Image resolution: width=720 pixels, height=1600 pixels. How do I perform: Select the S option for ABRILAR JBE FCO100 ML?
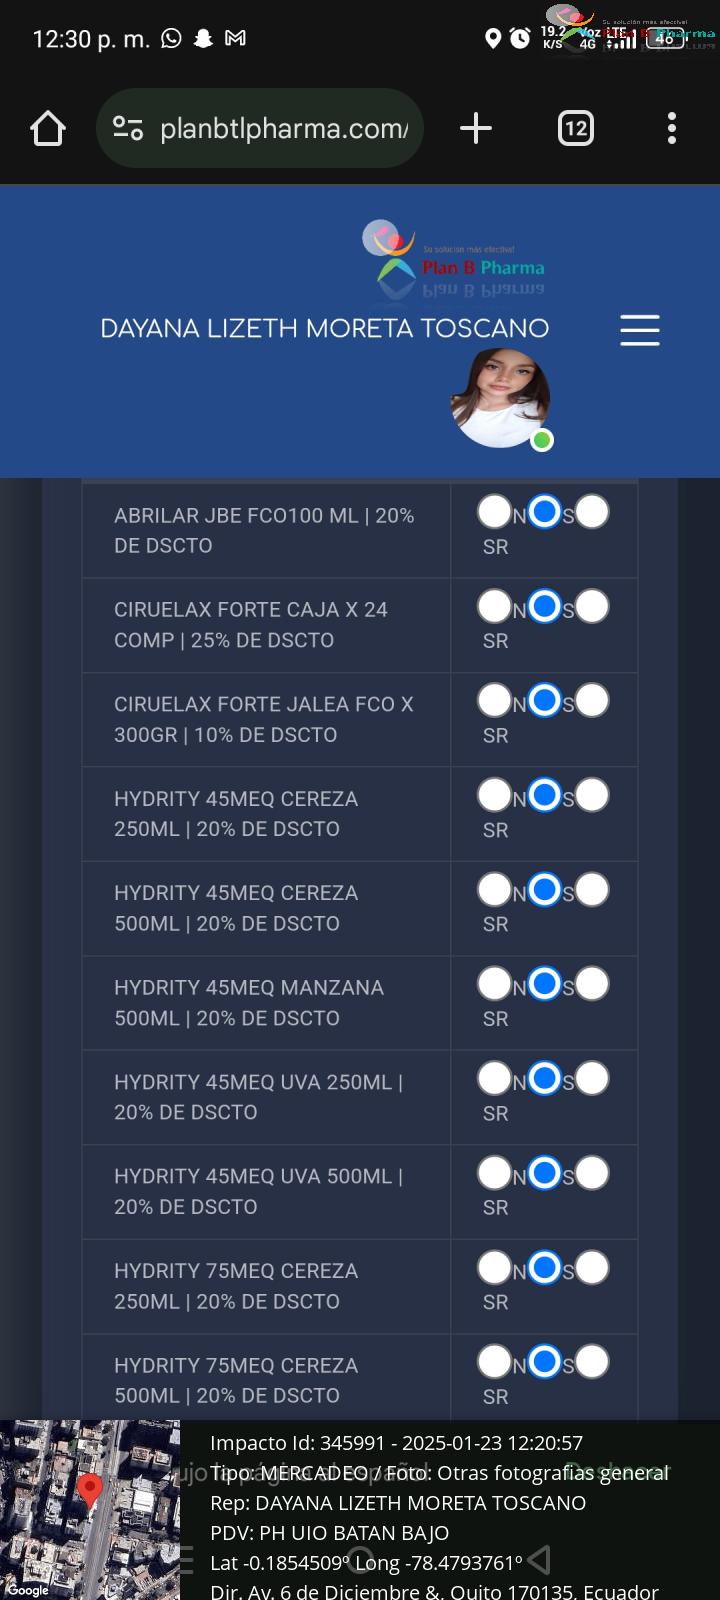click(x=544, y=512)
